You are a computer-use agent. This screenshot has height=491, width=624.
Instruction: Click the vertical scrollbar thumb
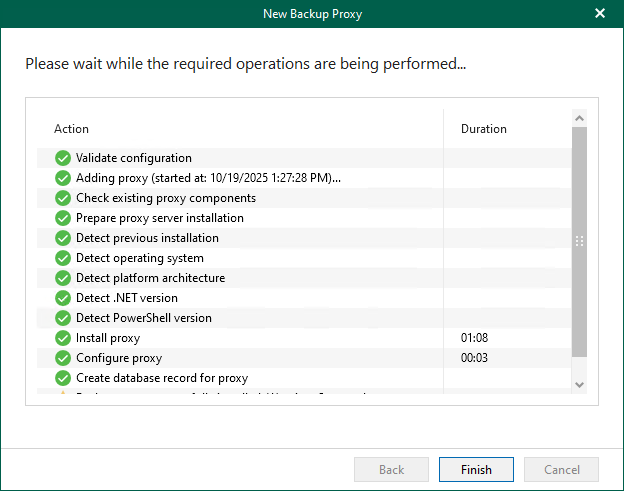pos(579,241)
